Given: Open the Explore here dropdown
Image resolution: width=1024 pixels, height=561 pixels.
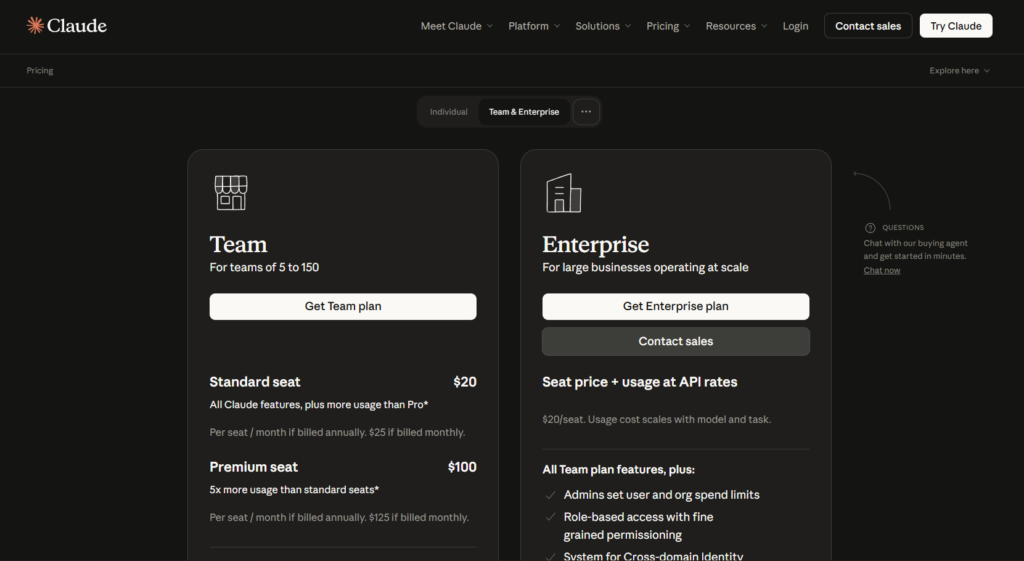Looking at the screenshot, I should coord(959,71).
